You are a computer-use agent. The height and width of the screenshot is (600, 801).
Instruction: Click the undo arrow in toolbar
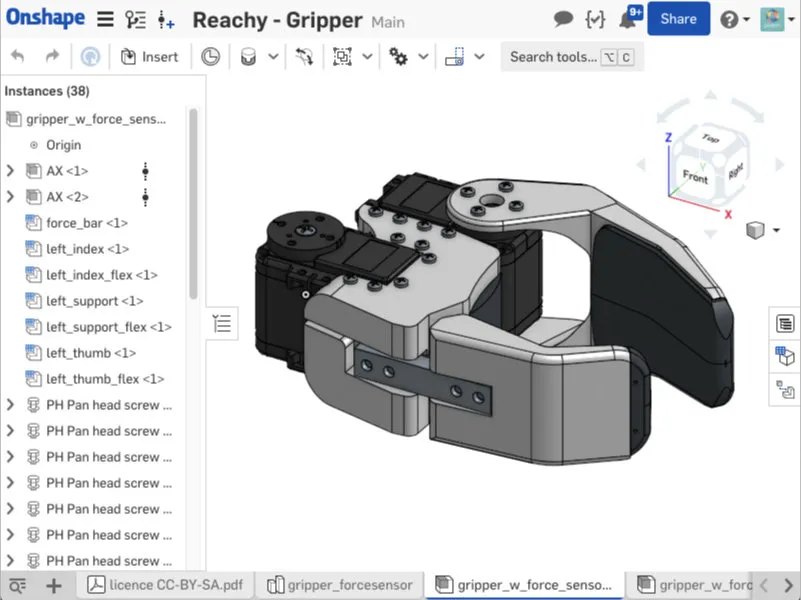[17, 56]
